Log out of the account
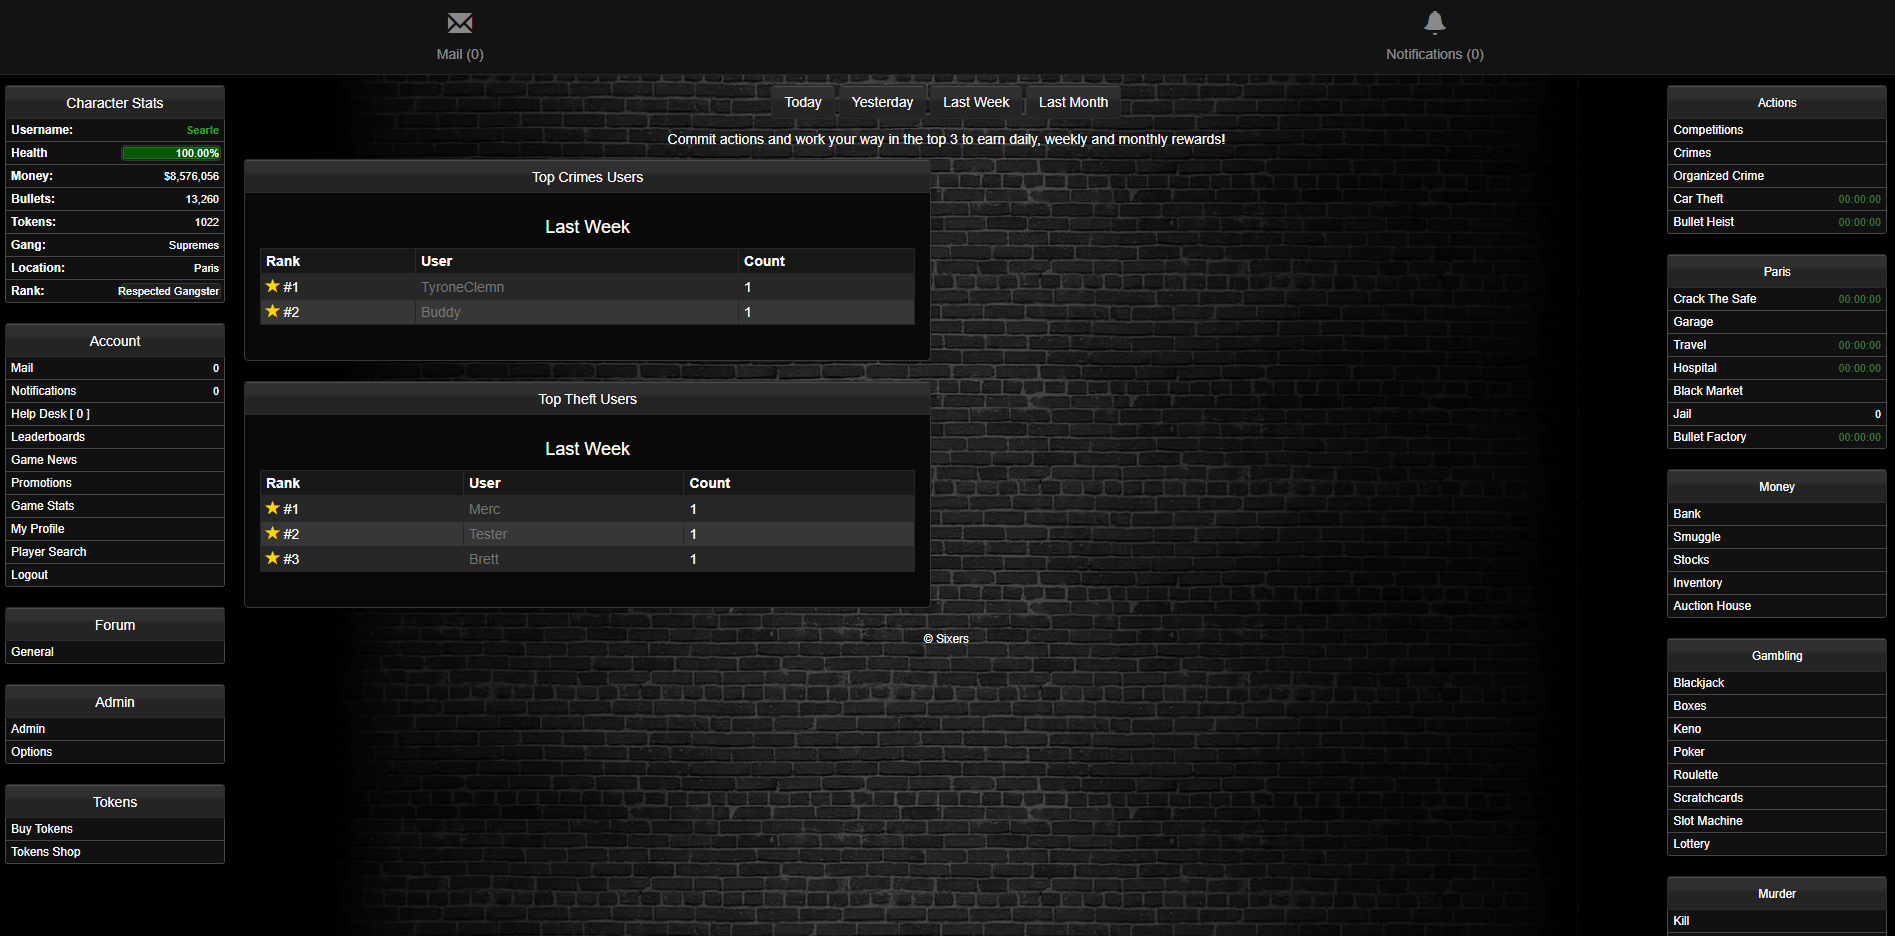Image resolution: width=1895 pixels, height=936 pixels. [30, 575]
